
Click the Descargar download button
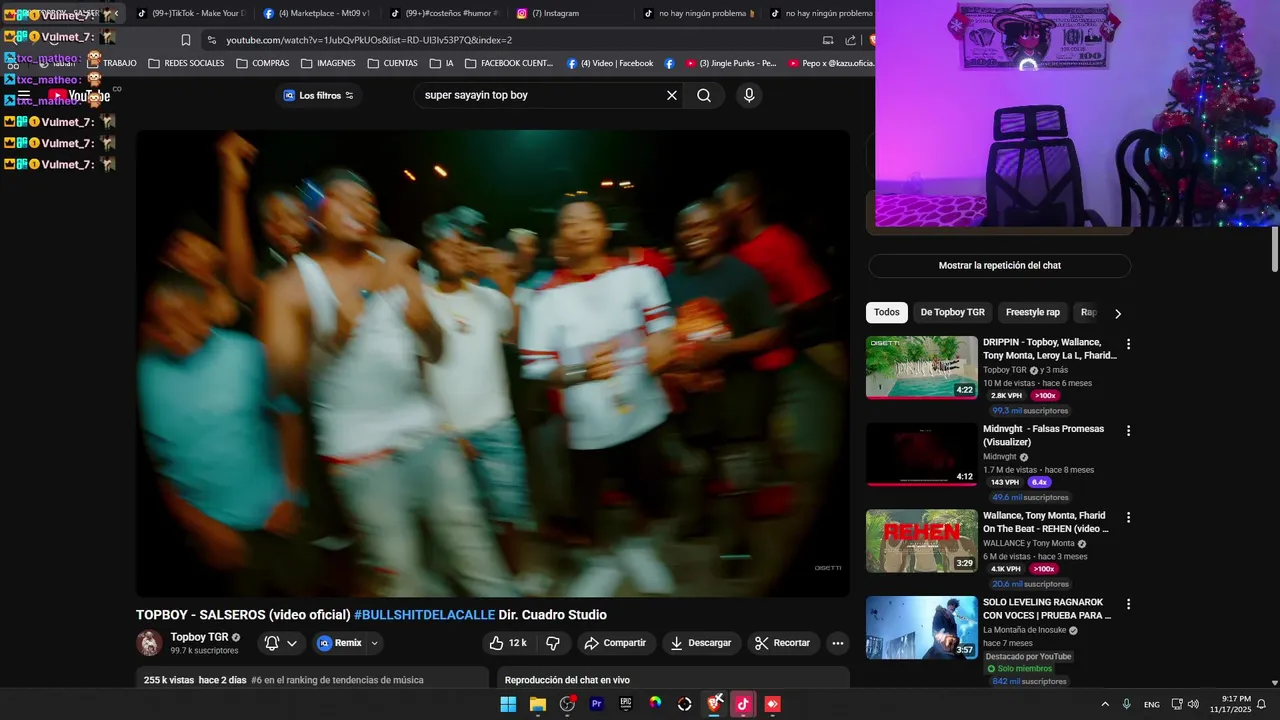(x=700, y=643)
